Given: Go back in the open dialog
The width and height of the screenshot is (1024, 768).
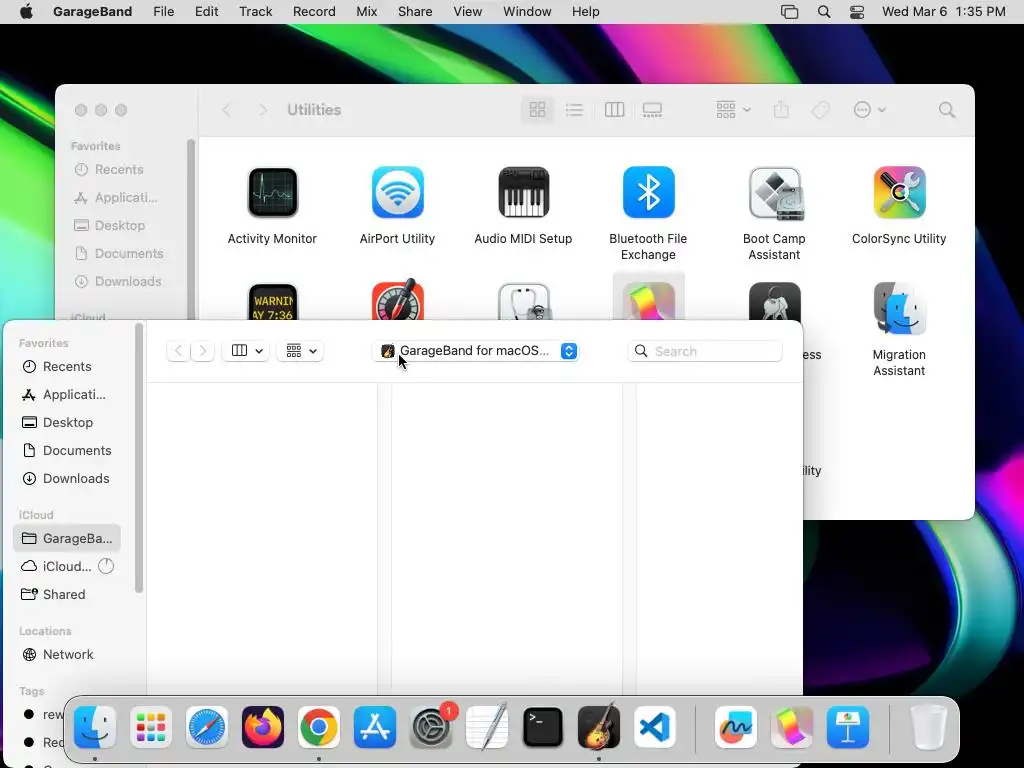Looking at the screenshot, I should [x=178, y=351].
